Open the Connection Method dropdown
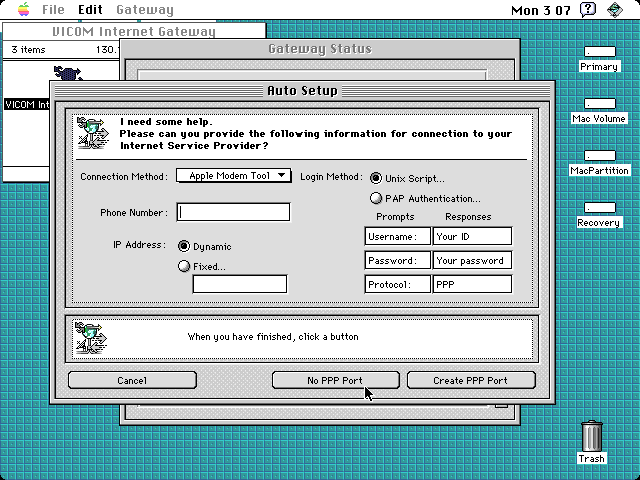Image resolution: width=640 pixels, height=480 pixels. click(x=233, y=176)
